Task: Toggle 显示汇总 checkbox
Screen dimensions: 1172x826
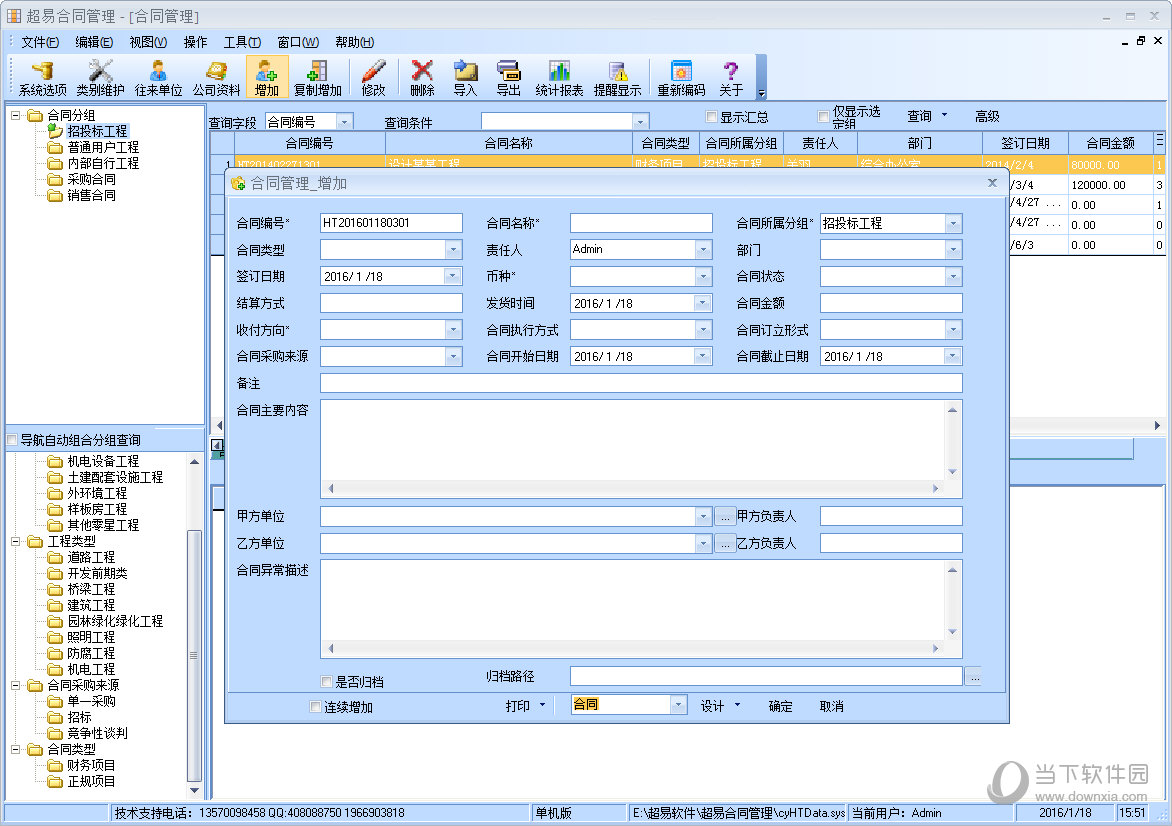Action: [x=712, y=117]
